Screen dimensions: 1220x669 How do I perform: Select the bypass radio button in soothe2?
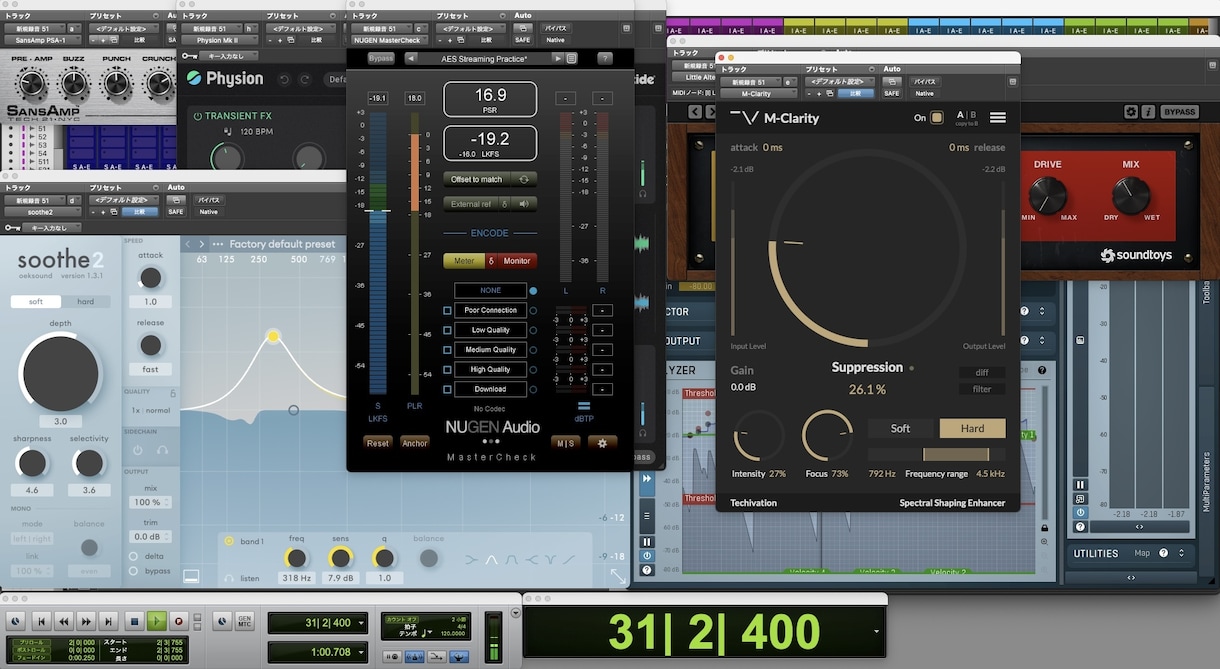134,571
